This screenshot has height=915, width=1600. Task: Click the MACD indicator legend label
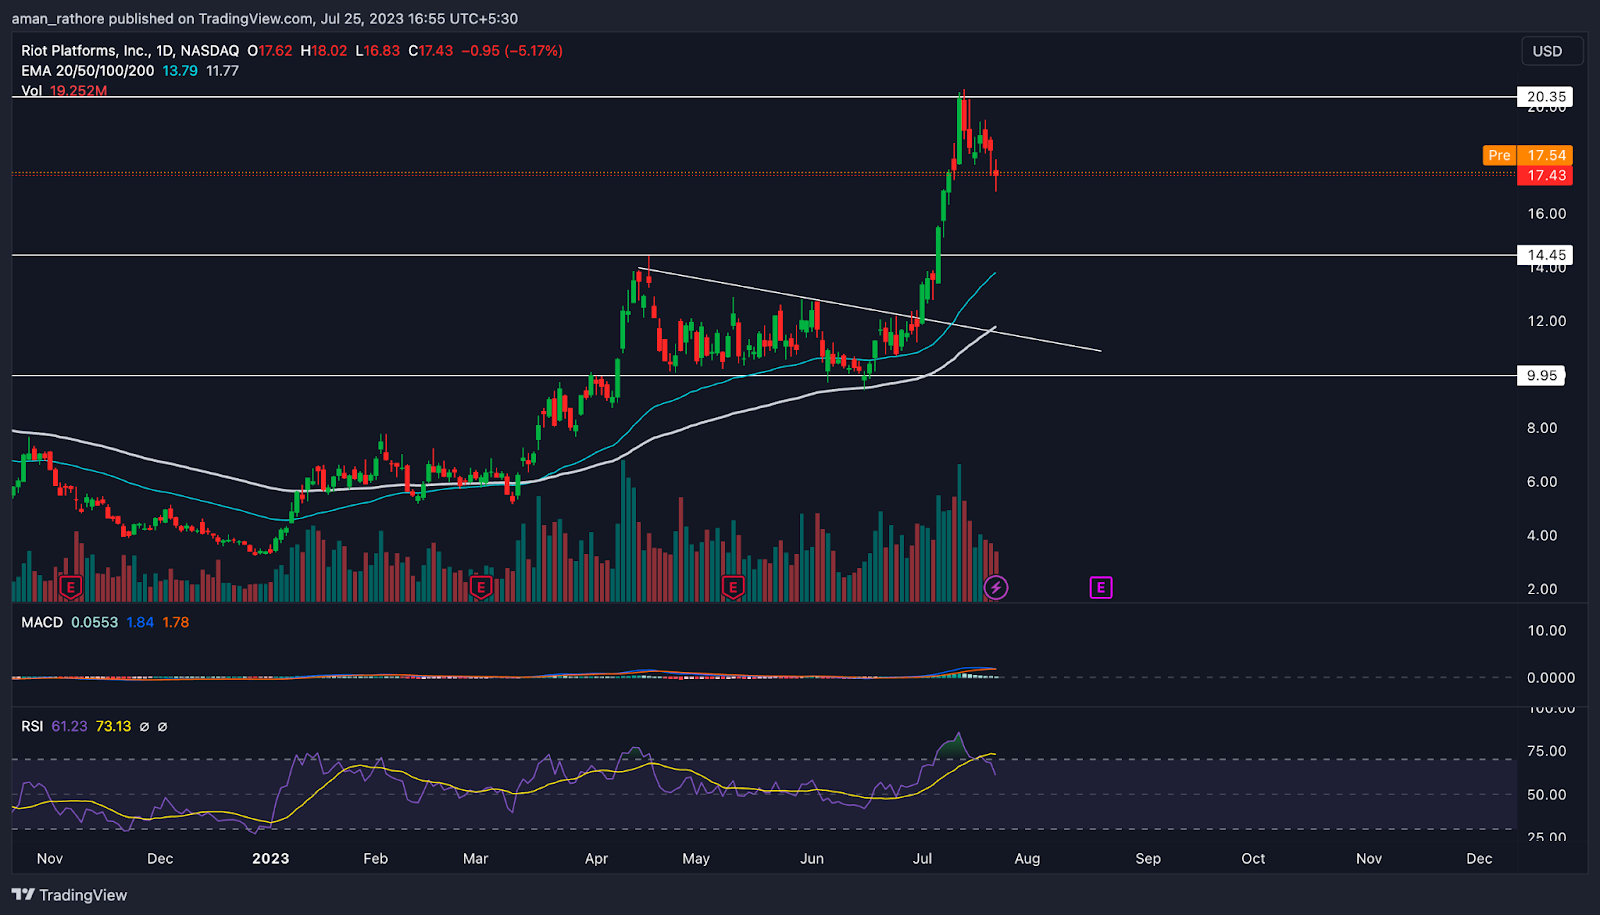coord(42,622)
